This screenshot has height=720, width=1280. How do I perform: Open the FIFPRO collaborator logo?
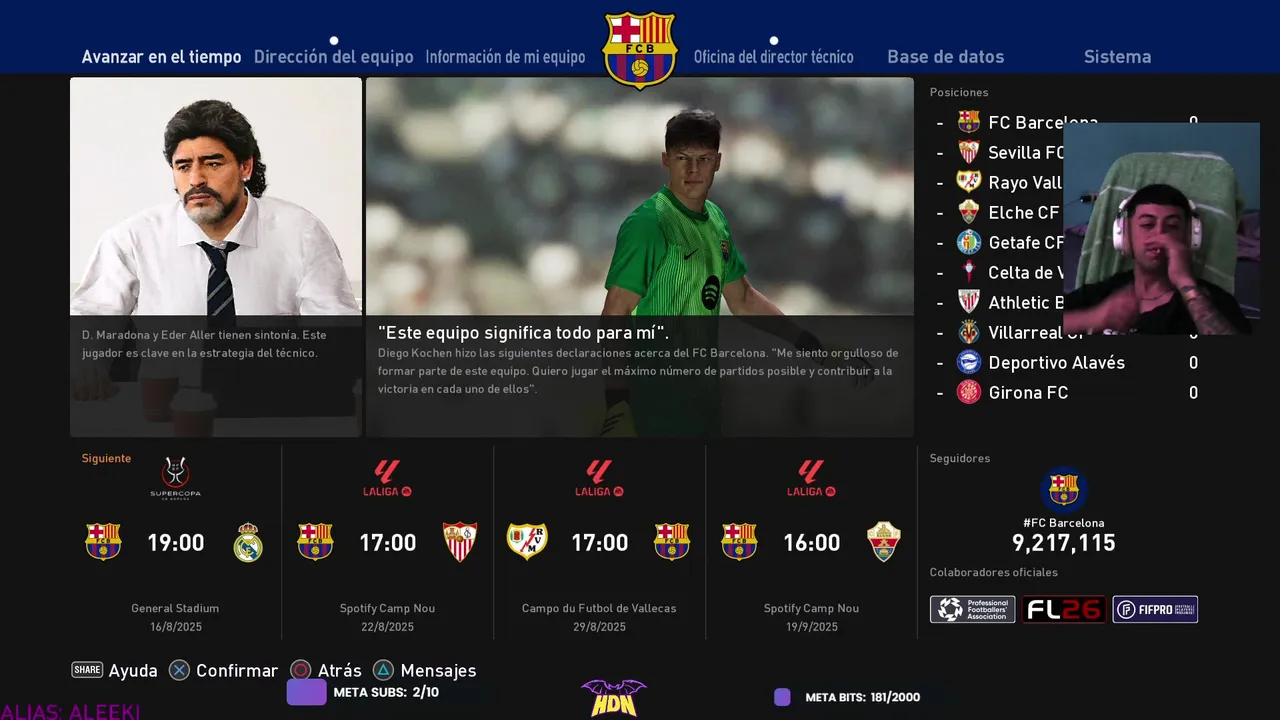pyautogui.click(x=1155, y=609)
